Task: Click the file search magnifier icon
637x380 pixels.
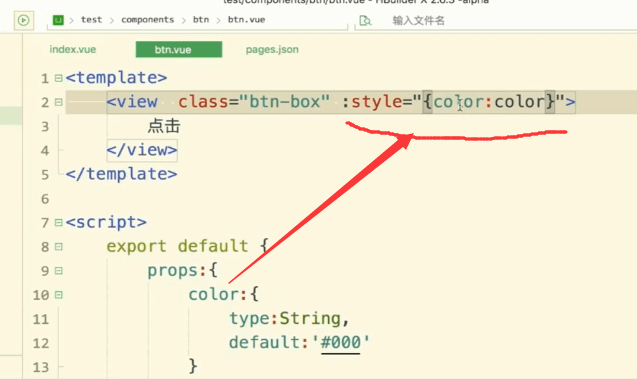Action: coord(365,20)
